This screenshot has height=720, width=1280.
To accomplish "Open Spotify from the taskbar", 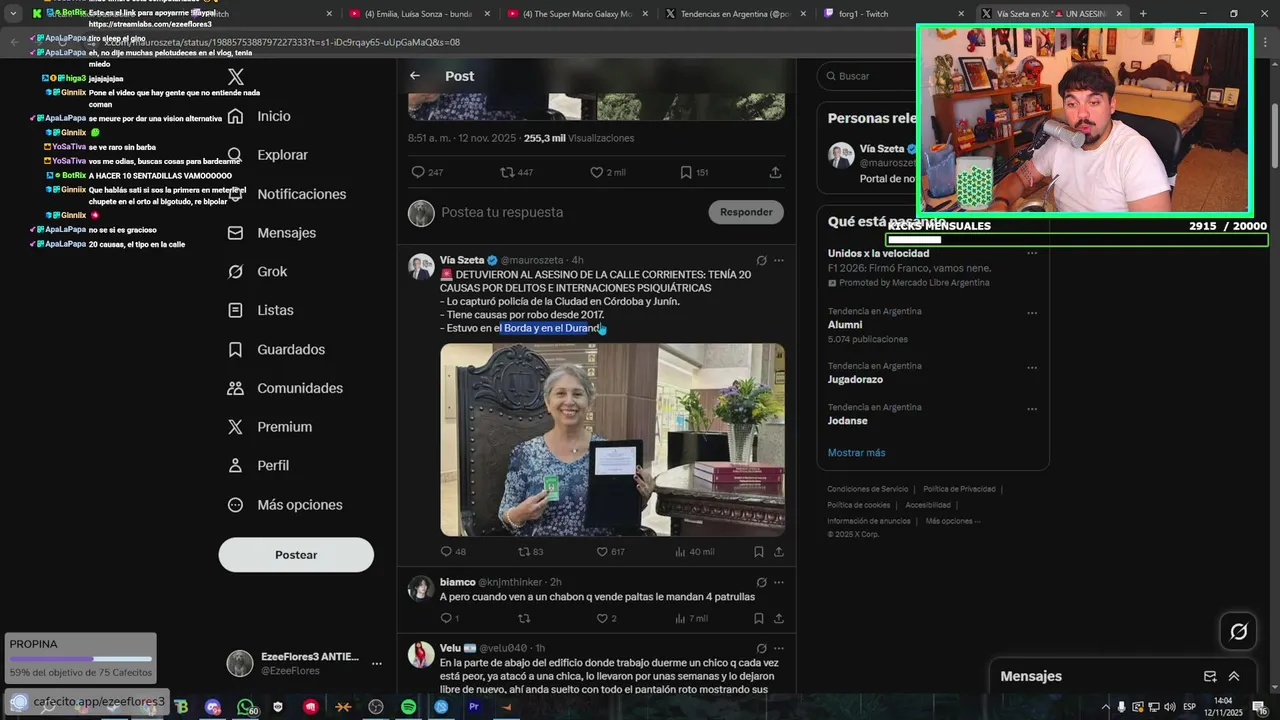I will (409, 707).
